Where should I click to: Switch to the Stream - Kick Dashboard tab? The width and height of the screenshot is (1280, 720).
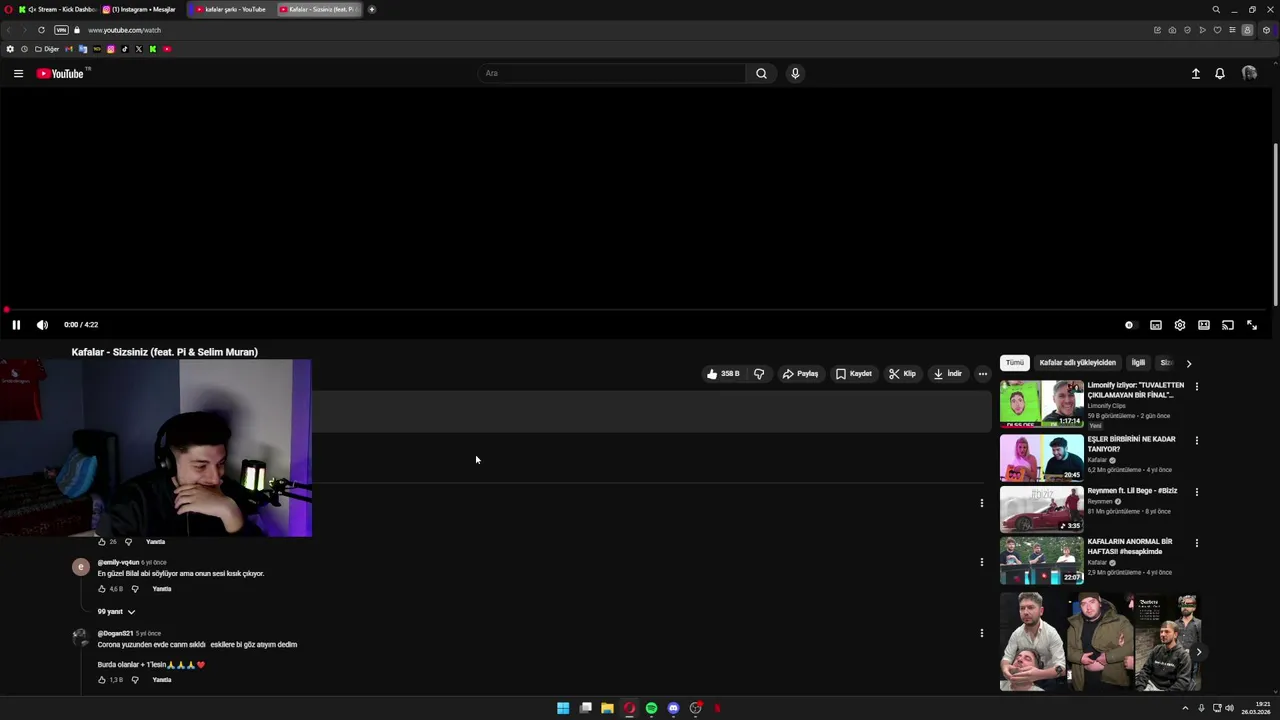point(56,9)
